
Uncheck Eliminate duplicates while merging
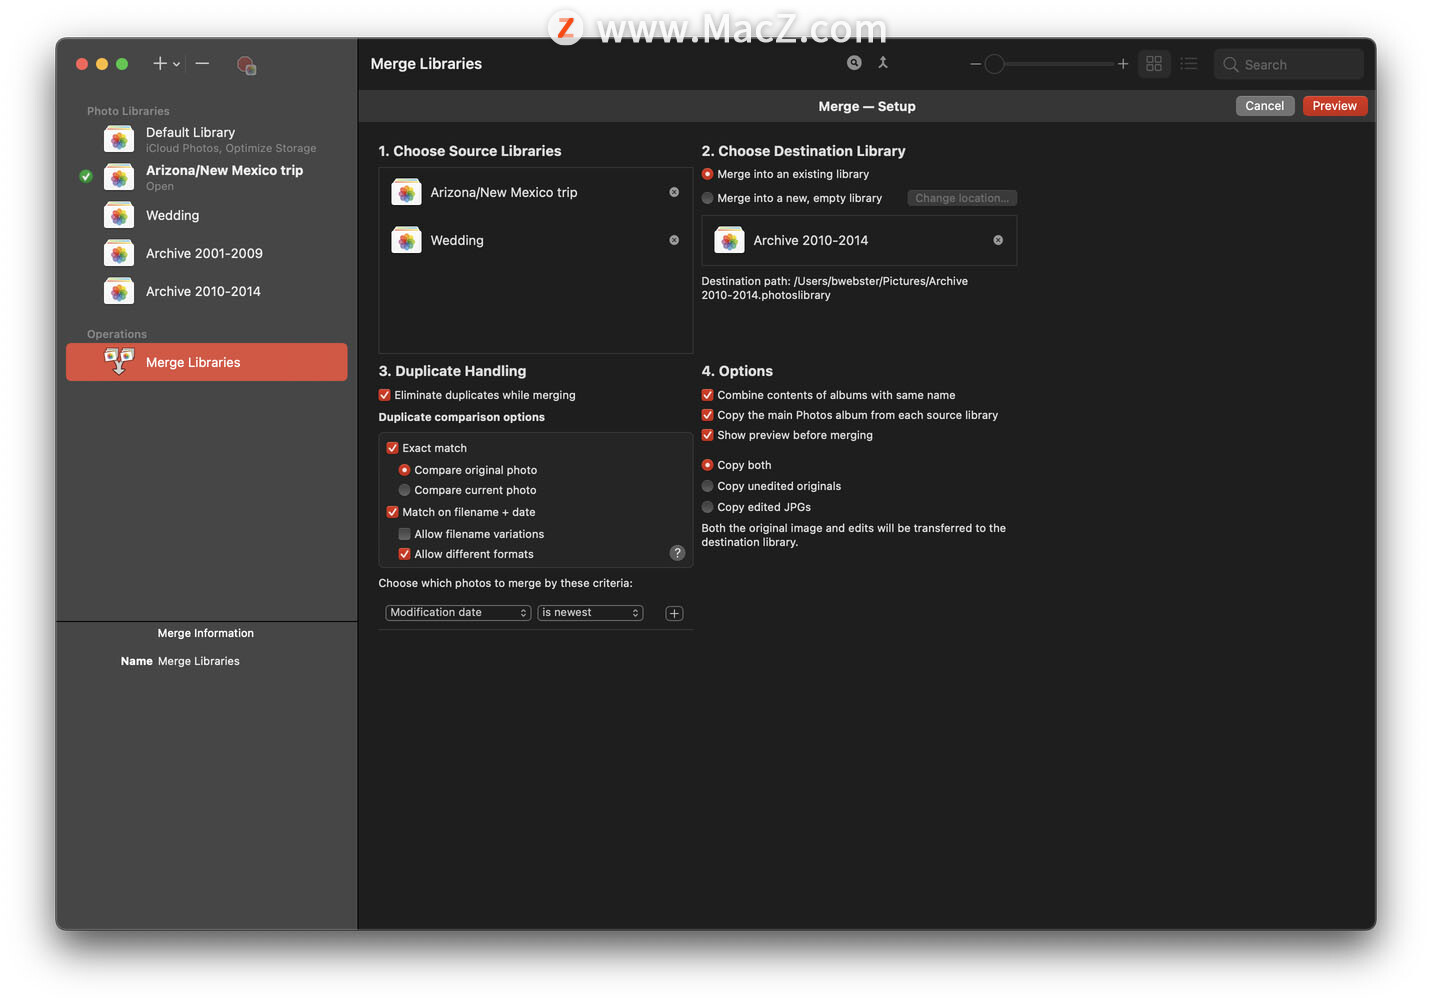[385, 395]
